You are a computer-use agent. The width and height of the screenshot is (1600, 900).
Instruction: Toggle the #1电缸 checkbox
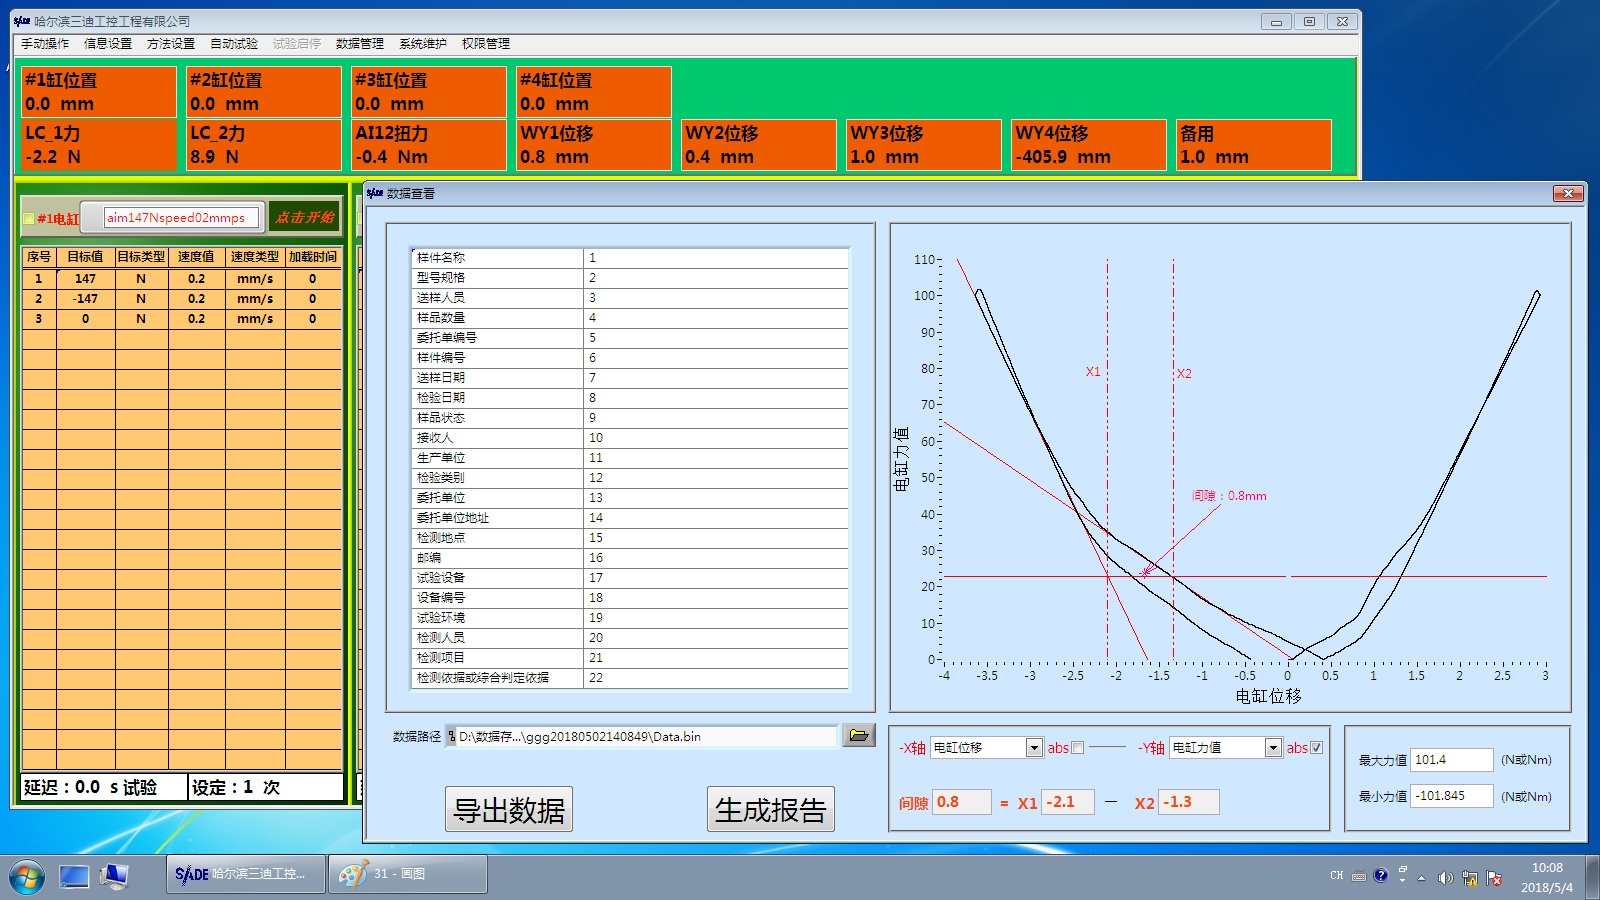(29, 218)
